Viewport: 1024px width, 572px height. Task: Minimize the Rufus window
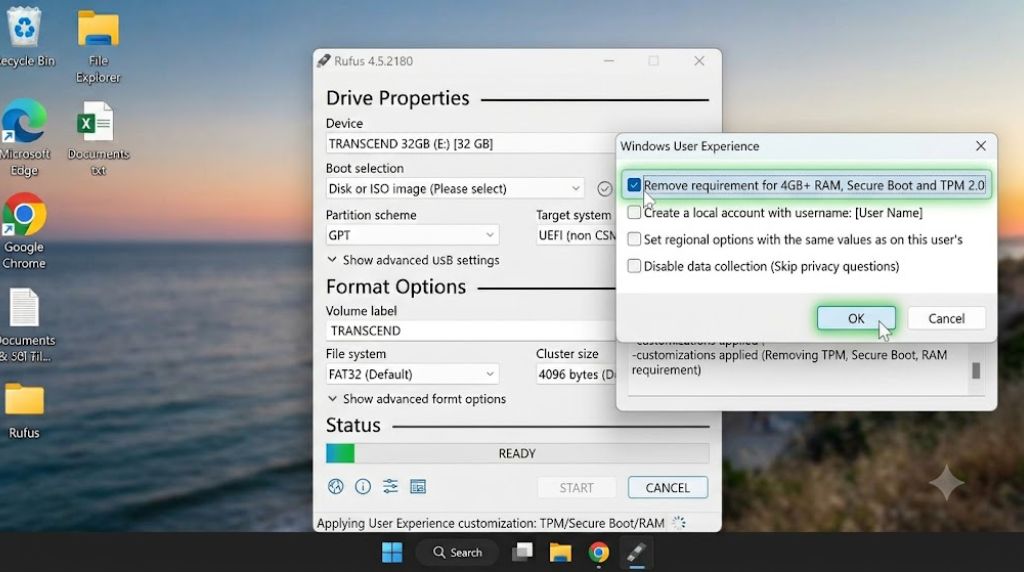tap(609, 61)
